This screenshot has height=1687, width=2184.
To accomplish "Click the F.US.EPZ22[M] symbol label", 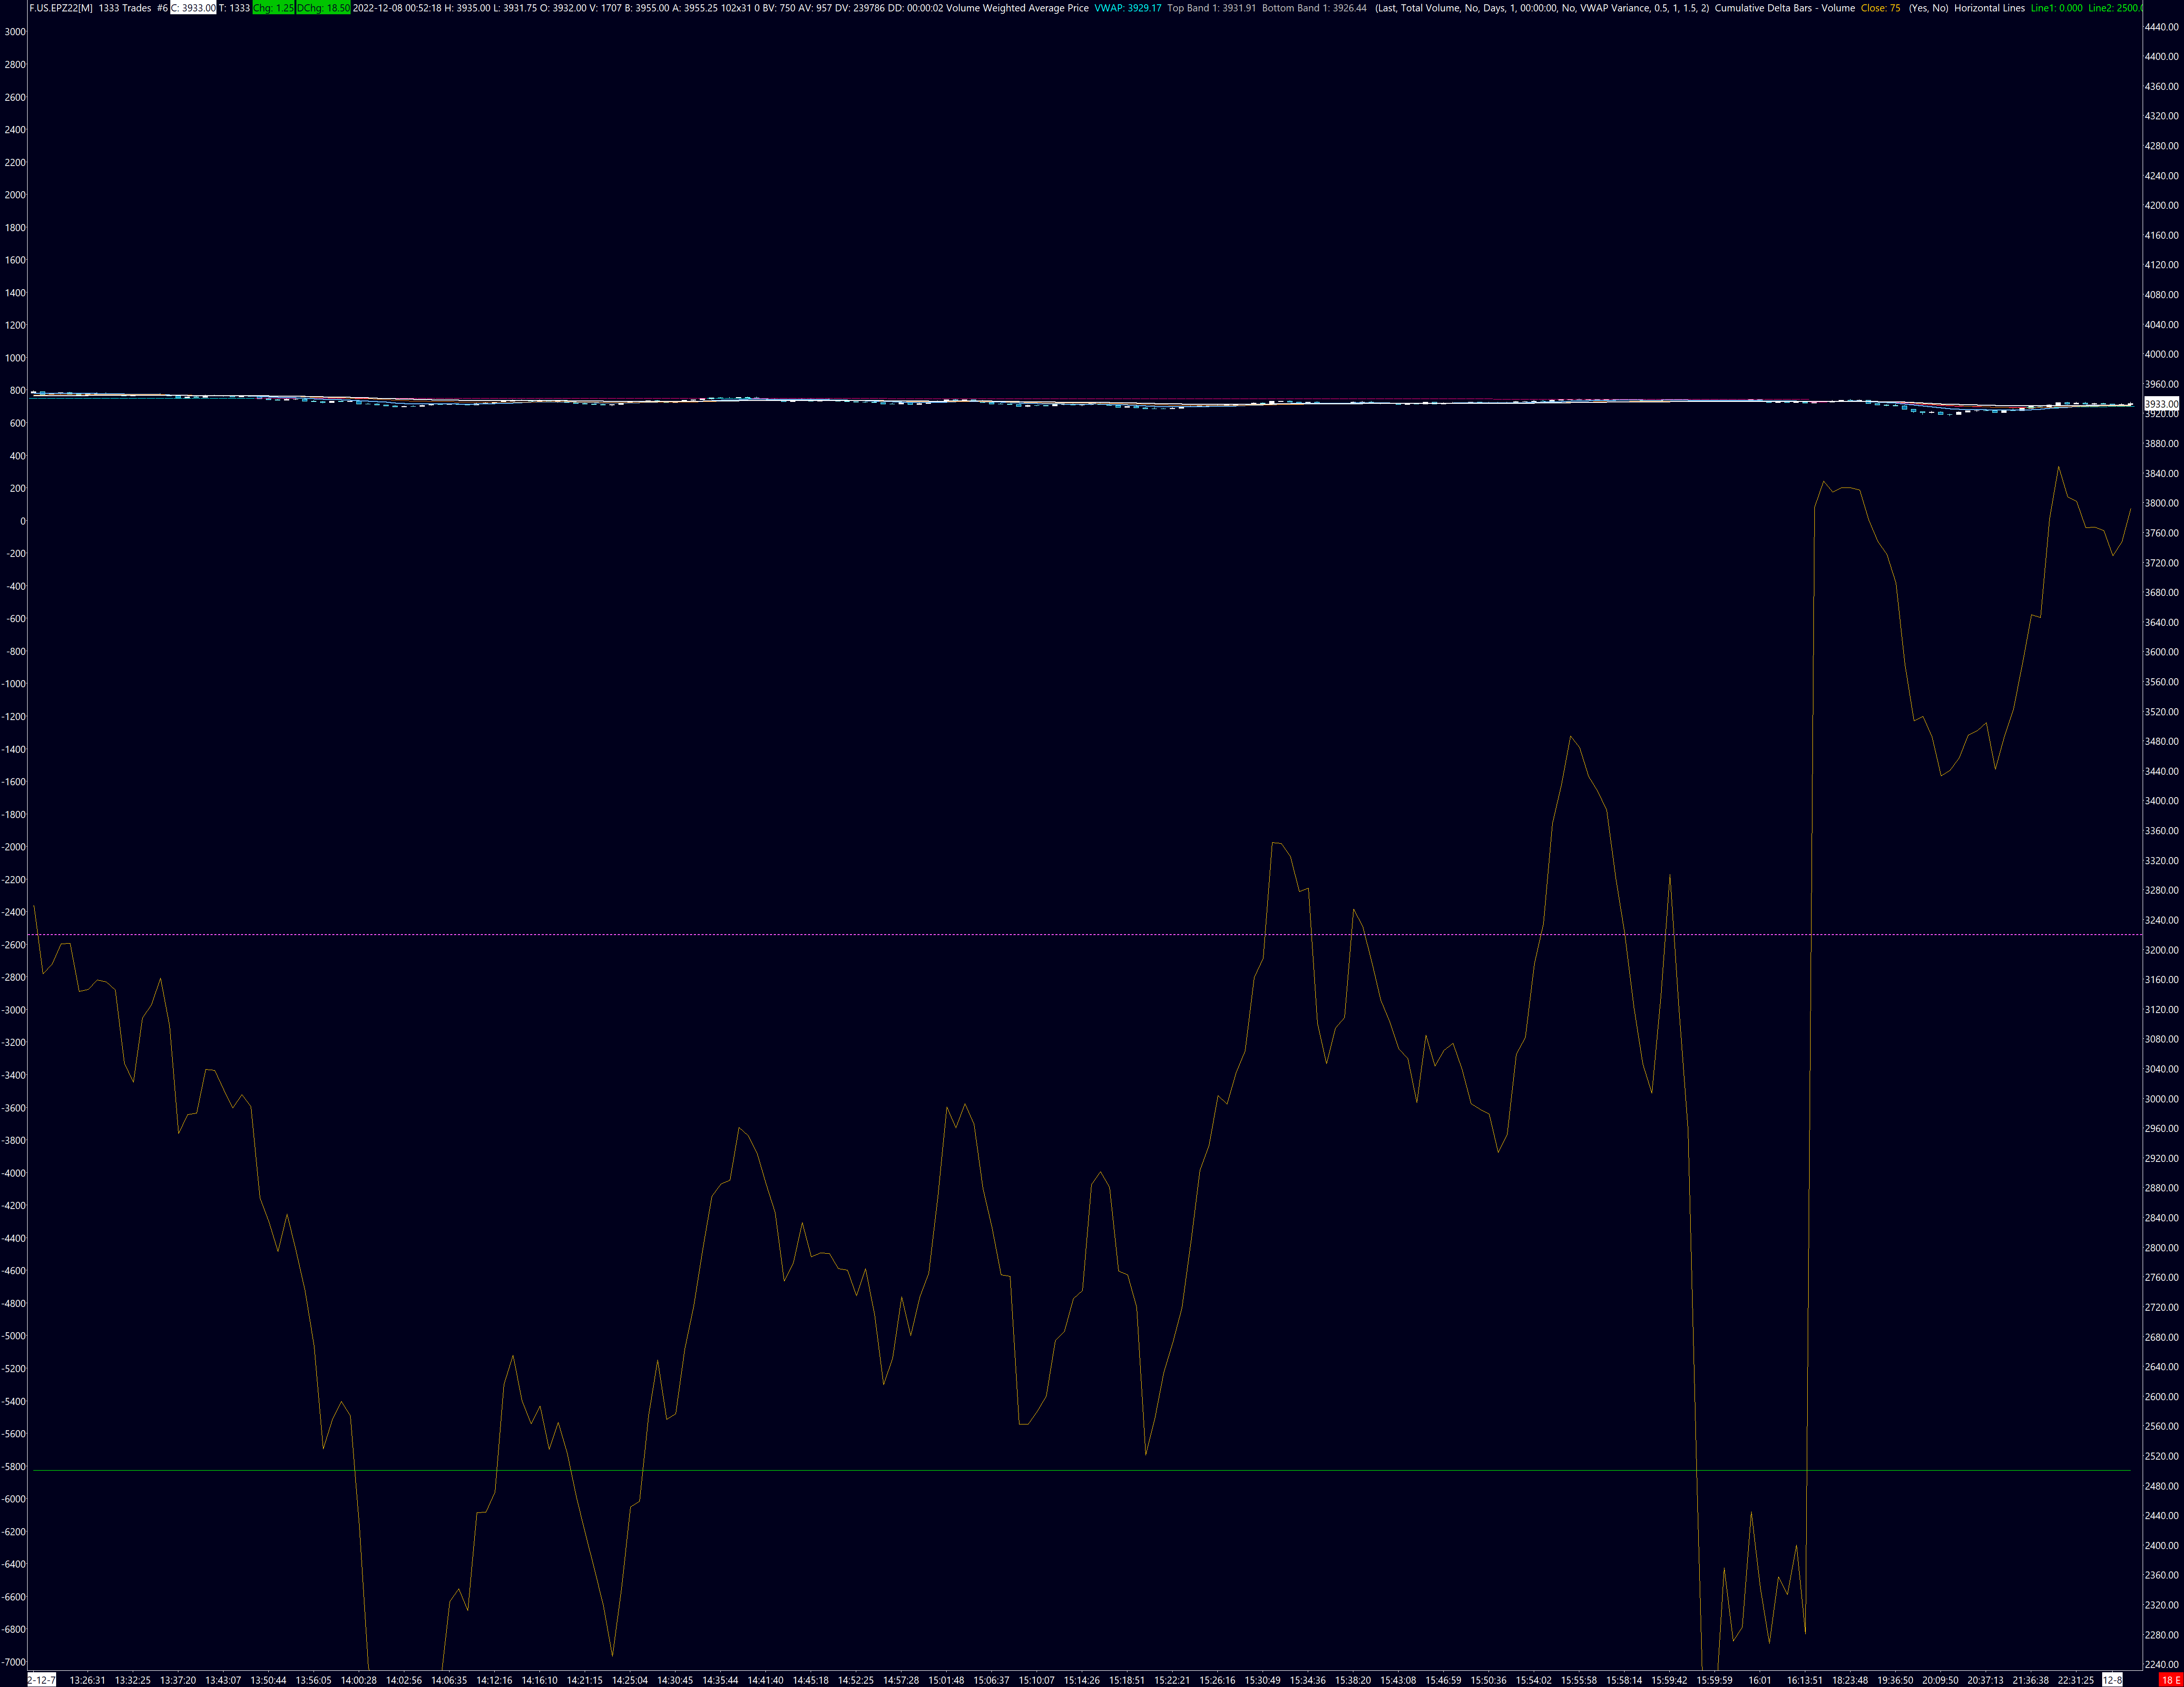I will point(61,8).
